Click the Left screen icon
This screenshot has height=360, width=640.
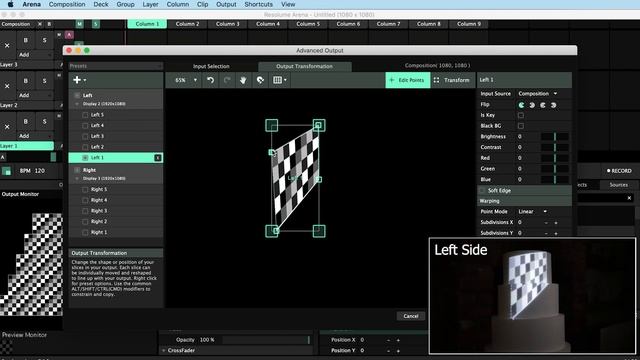point(77,95)
